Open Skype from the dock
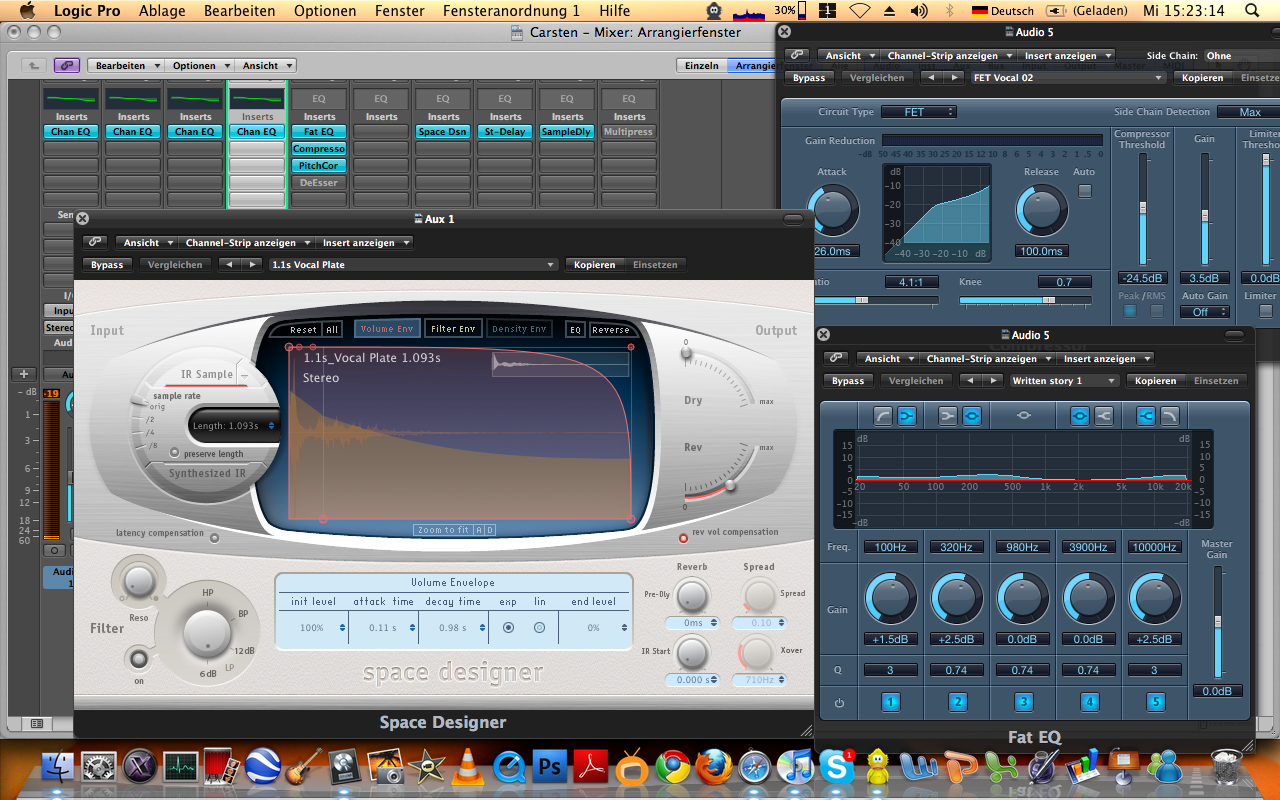 (x=836, y=767)
